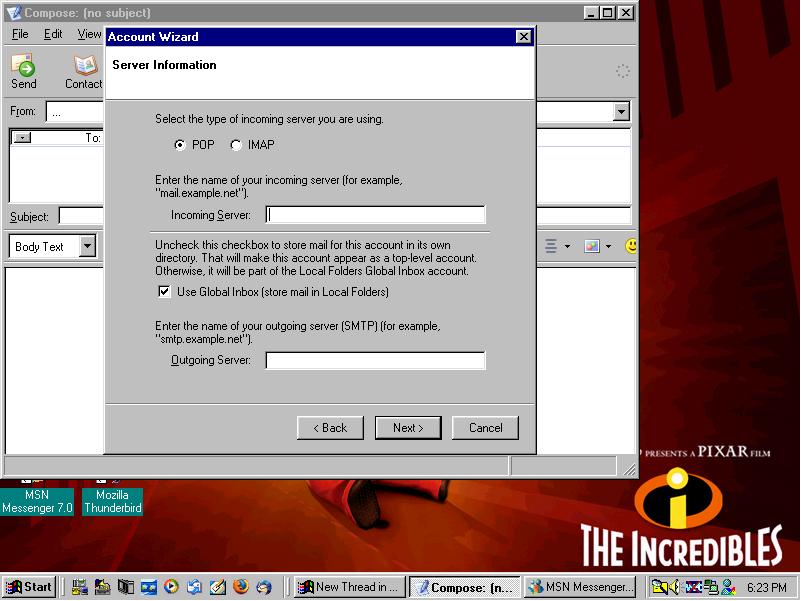This screenshot has width=801, height=601.
Task: Open the Edit menu
Action: pos(53,34)
